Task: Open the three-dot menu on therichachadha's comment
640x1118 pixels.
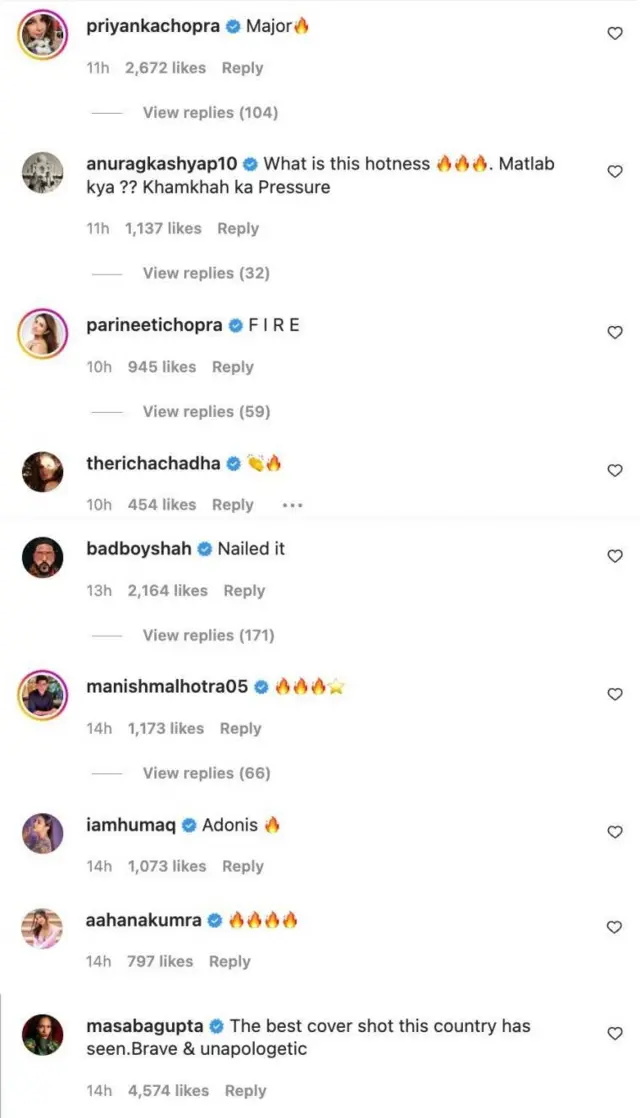Action: 292,505
